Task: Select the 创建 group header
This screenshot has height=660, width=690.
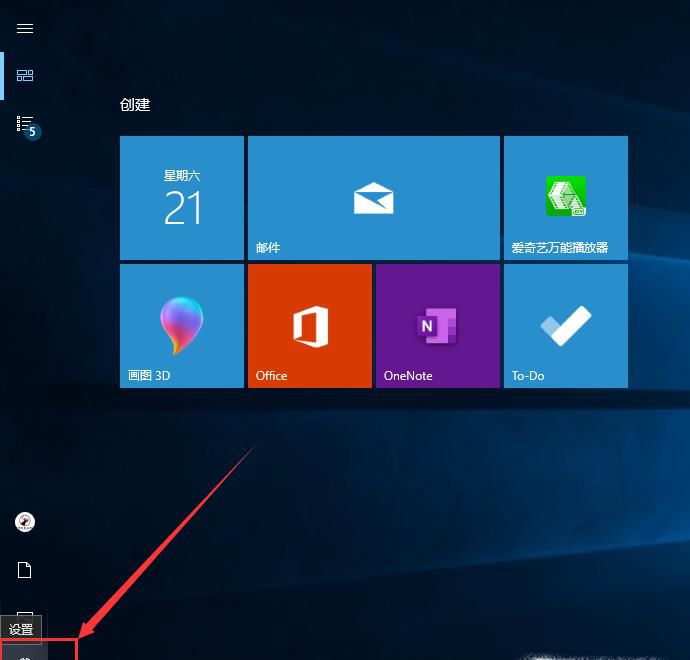Action: tap(135, 105)
